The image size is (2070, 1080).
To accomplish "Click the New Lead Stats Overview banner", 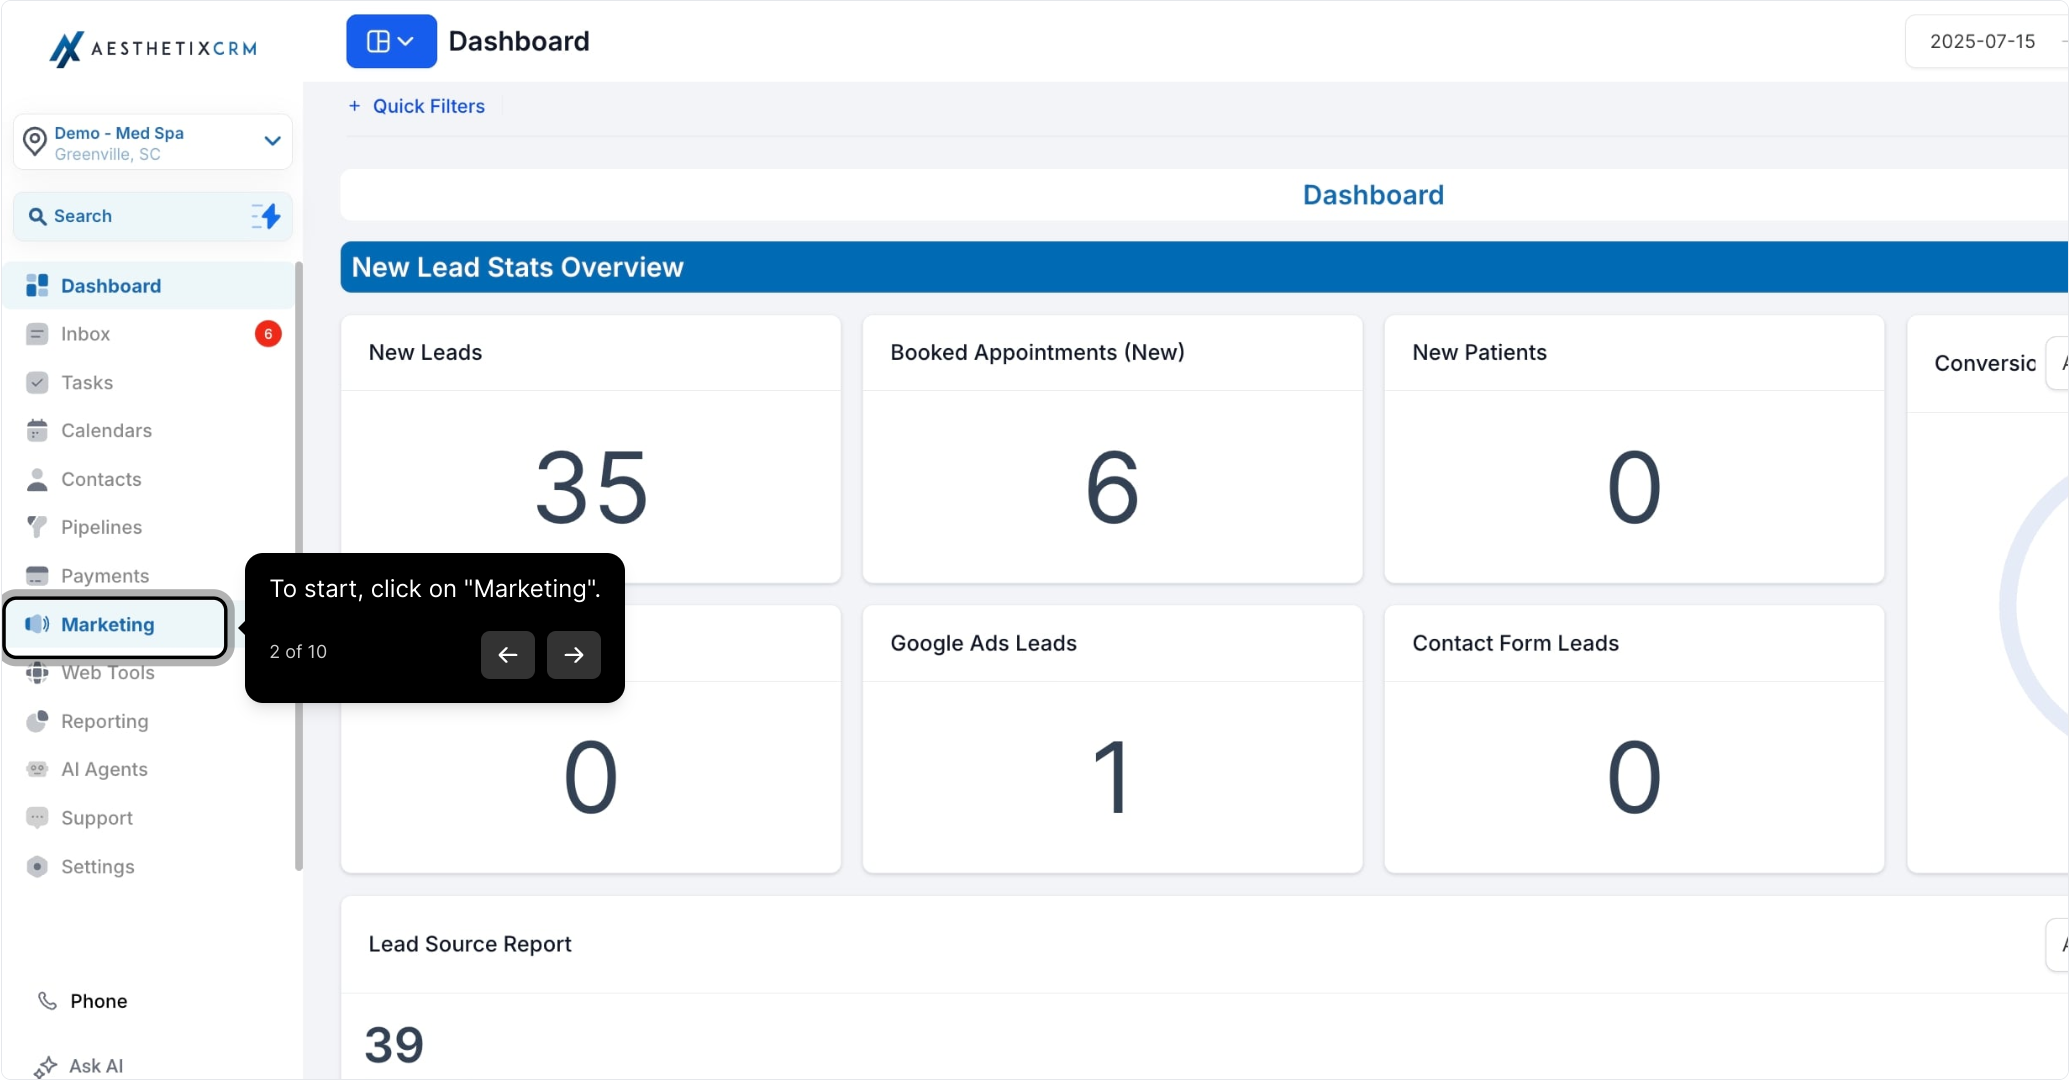I will [x=1204, y=267].
